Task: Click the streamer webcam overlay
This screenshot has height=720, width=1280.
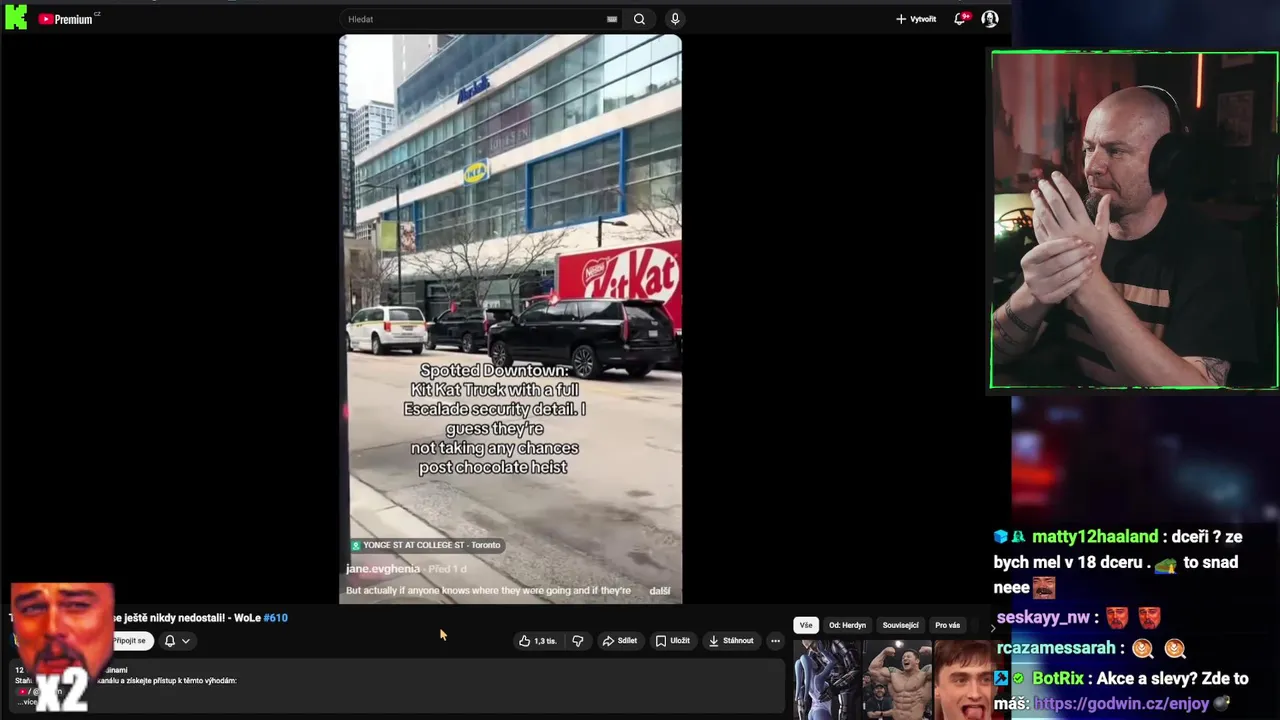Action: pos(1134,220)
